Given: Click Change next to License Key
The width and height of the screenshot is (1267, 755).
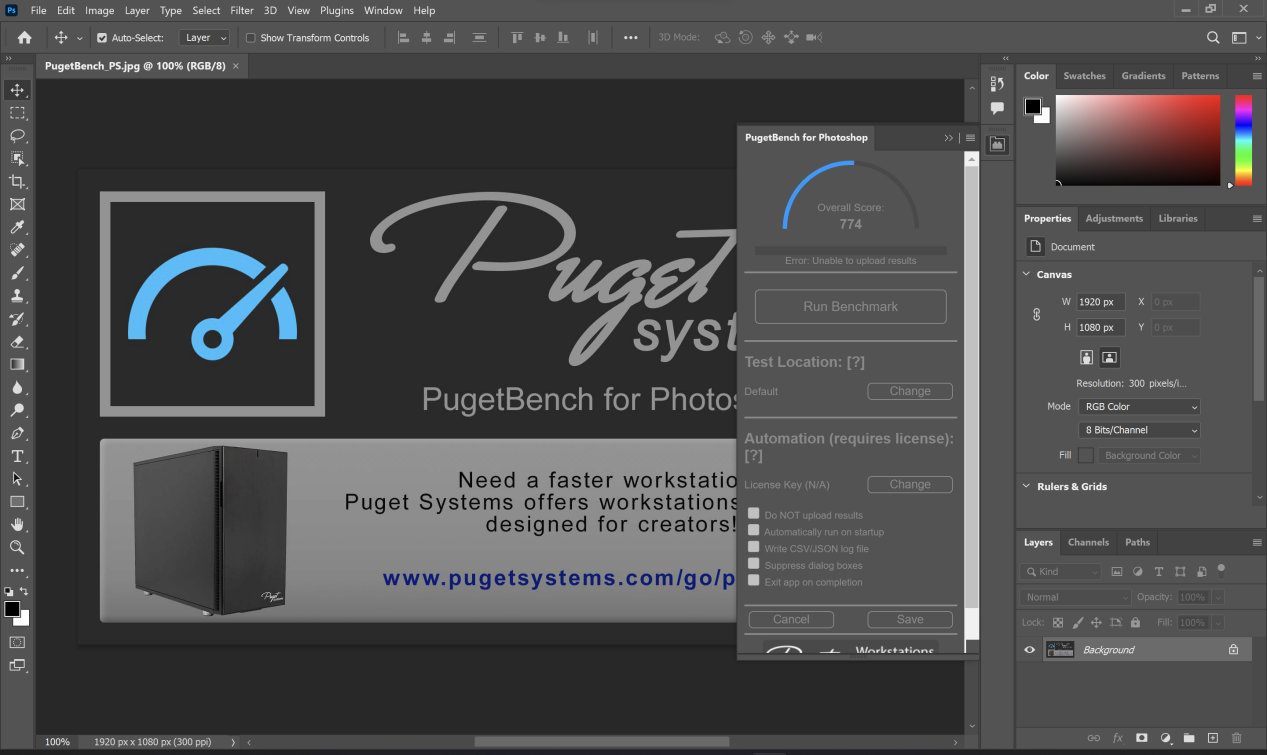Looking at the screenshot, I should (910, 484).
